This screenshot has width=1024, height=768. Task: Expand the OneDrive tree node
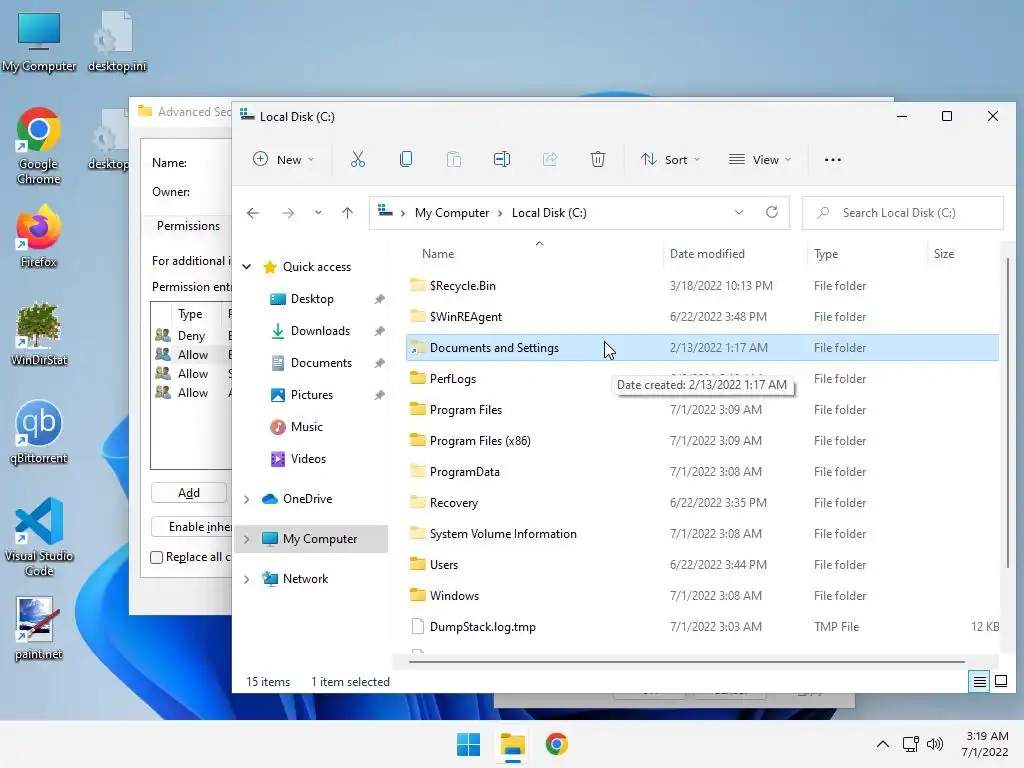(246, 499)
